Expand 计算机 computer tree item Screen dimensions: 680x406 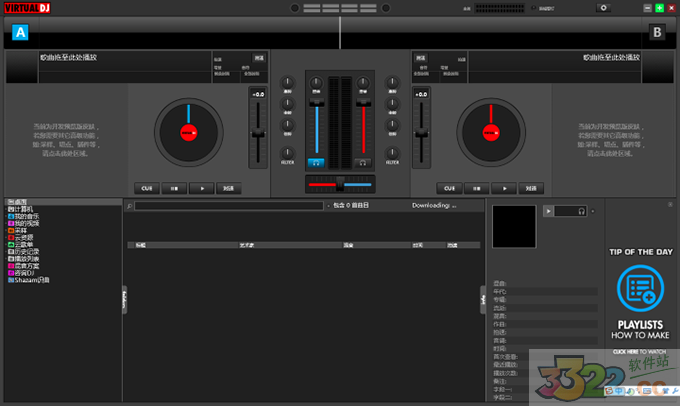(20, 210)
